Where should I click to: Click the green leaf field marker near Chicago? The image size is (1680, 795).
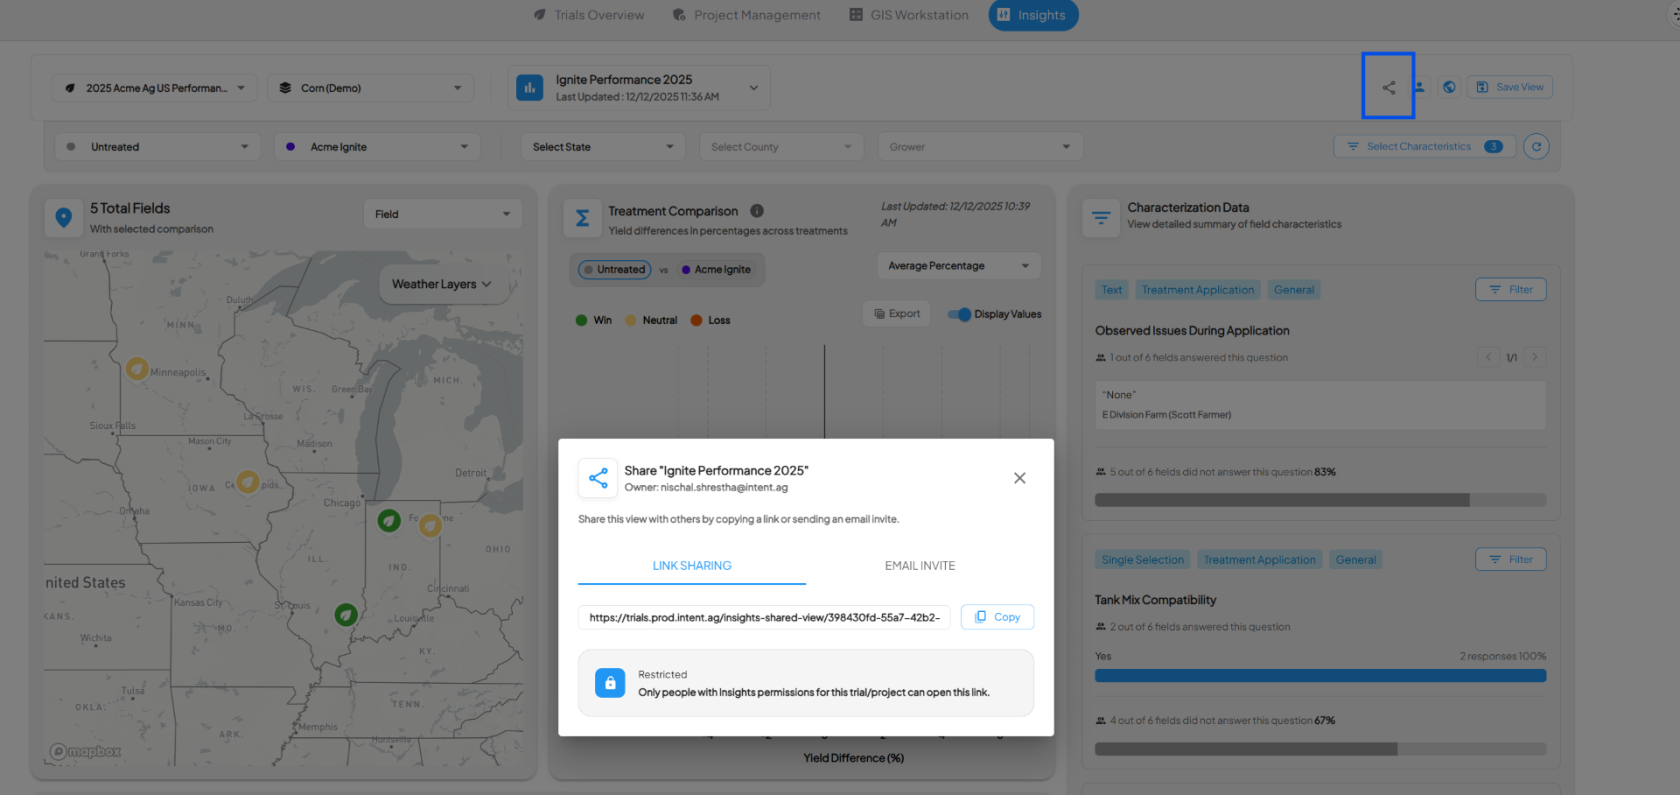pos(389,520)
